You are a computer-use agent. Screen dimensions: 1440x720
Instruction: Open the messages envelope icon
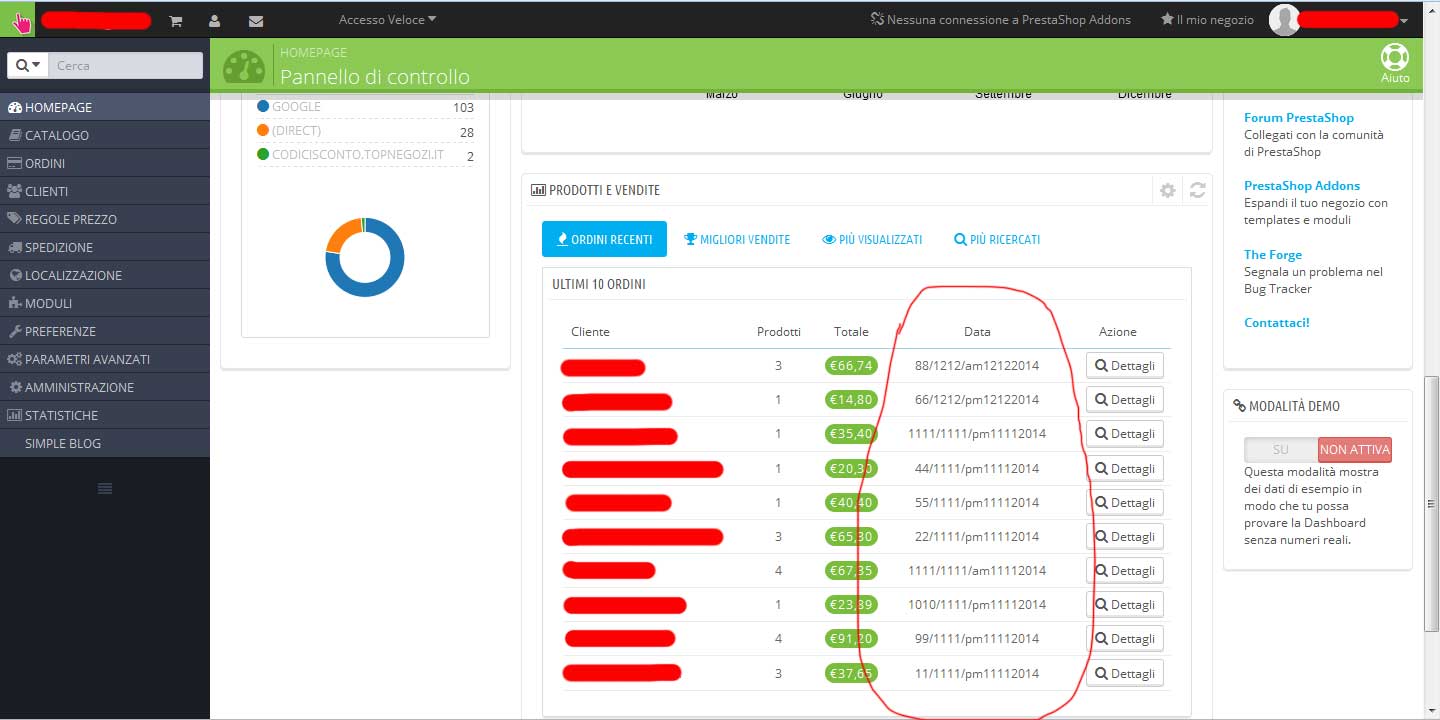pos(256,20)
